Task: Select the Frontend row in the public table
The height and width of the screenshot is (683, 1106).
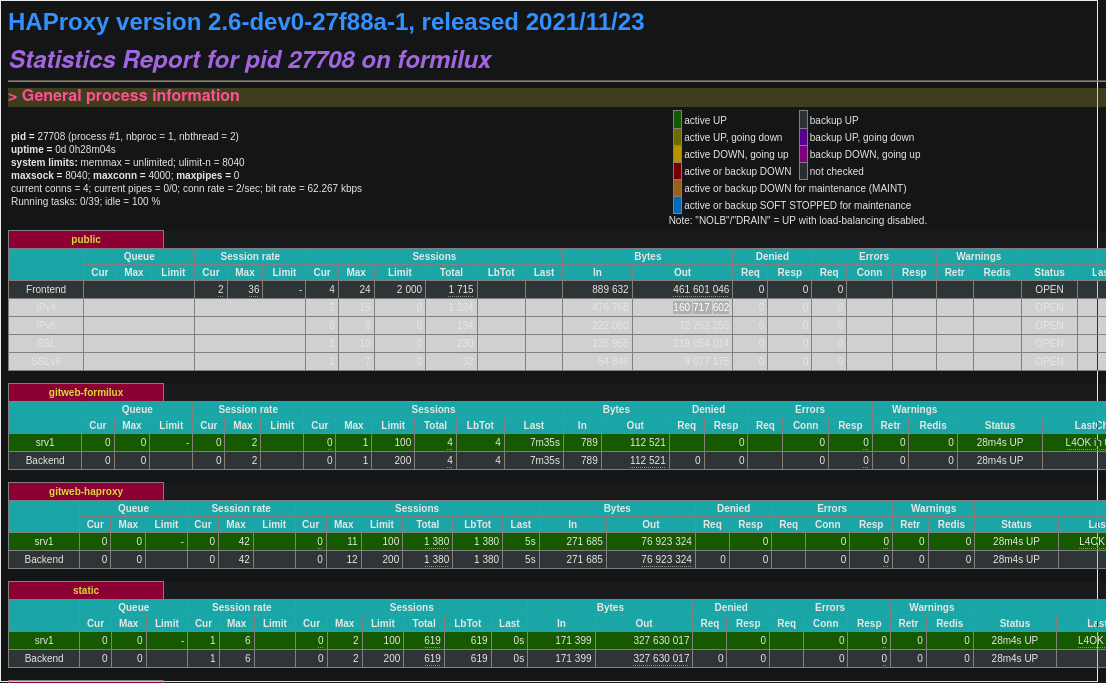Action: coord(45,289)
